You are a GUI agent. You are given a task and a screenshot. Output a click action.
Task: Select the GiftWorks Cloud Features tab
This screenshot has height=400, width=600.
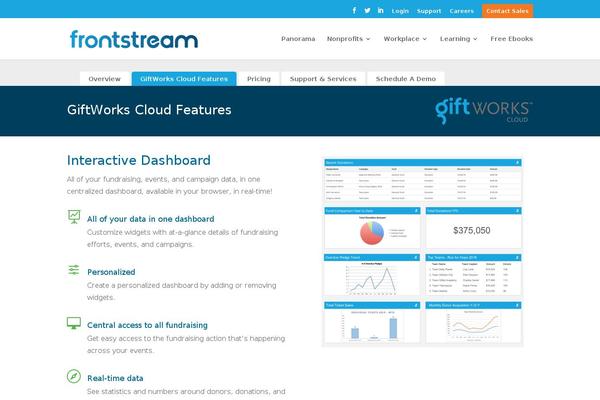pos(184,79)
